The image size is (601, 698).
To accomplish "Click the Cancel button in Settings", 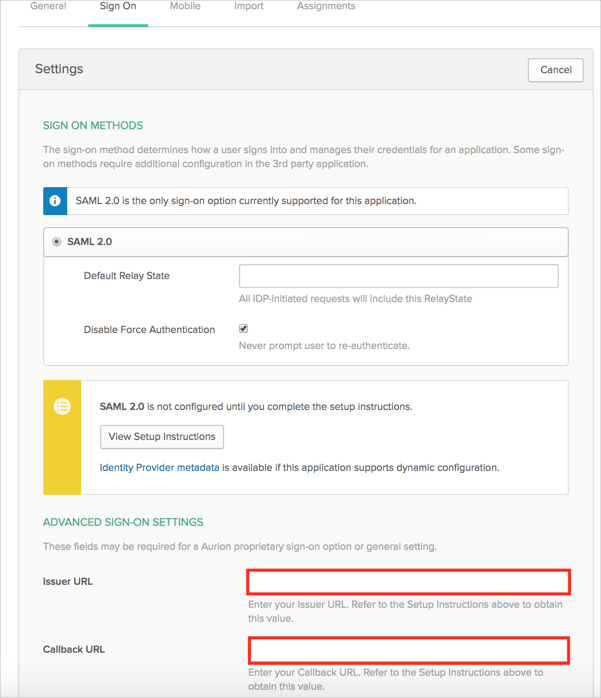I will tap(555, 70).
